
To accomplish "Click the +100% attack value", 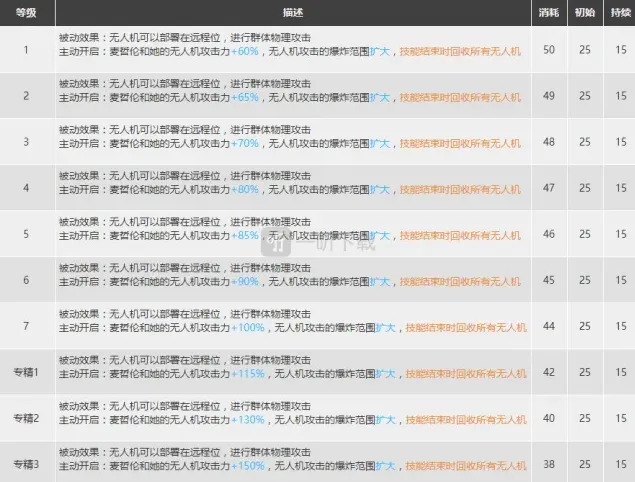I will click(x=247, y=328).
